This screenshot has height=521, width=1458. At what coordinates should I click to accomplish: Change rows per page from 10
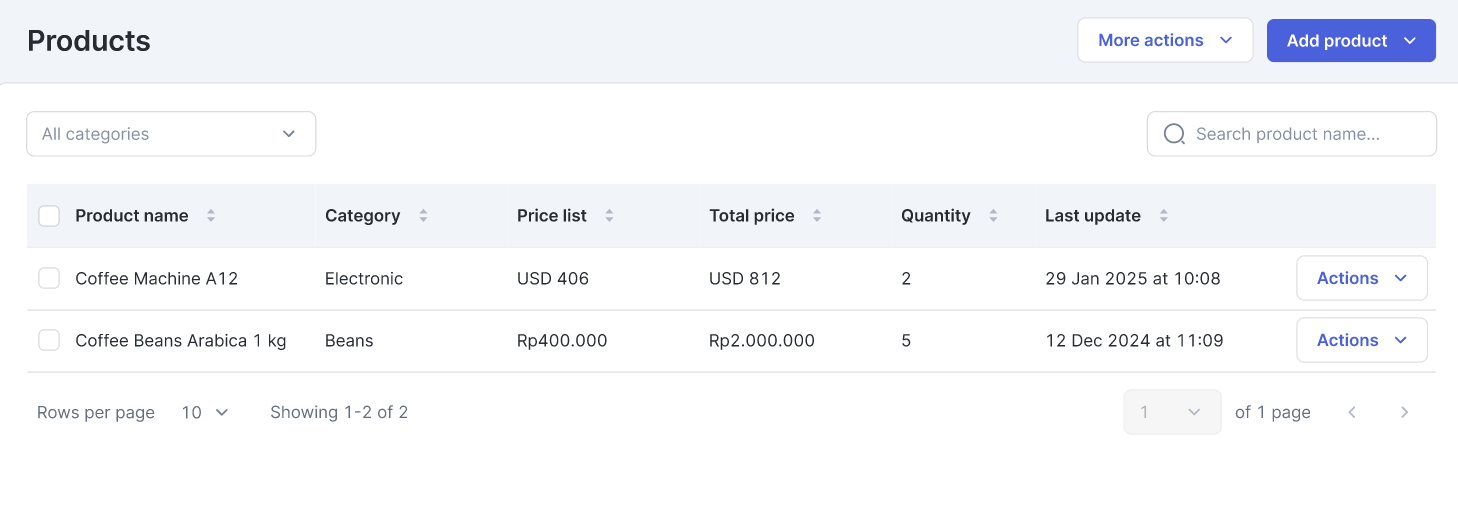[205, 412]
